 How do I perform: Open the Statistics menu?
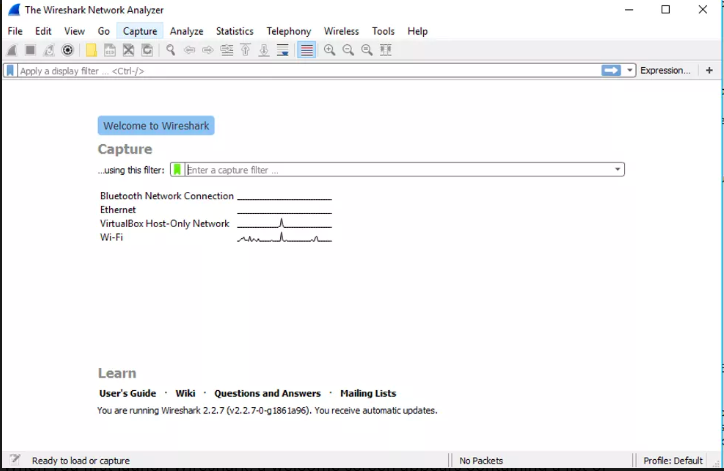235,31
